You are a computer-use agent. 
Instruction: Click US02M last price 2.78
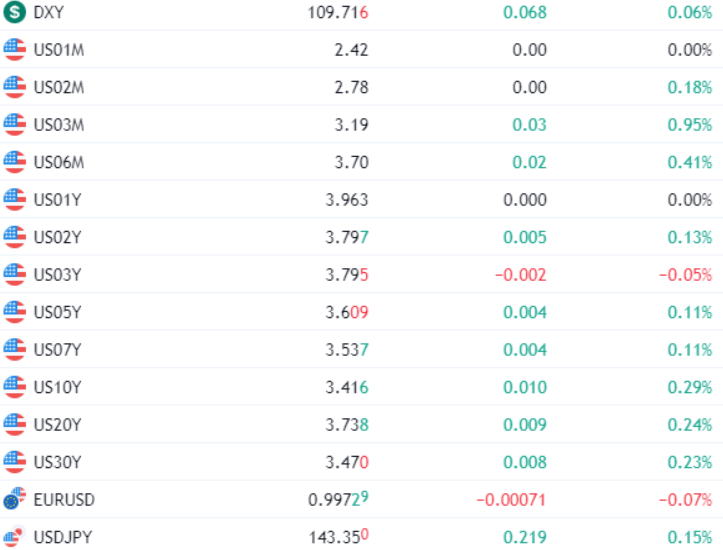point(351,88)
